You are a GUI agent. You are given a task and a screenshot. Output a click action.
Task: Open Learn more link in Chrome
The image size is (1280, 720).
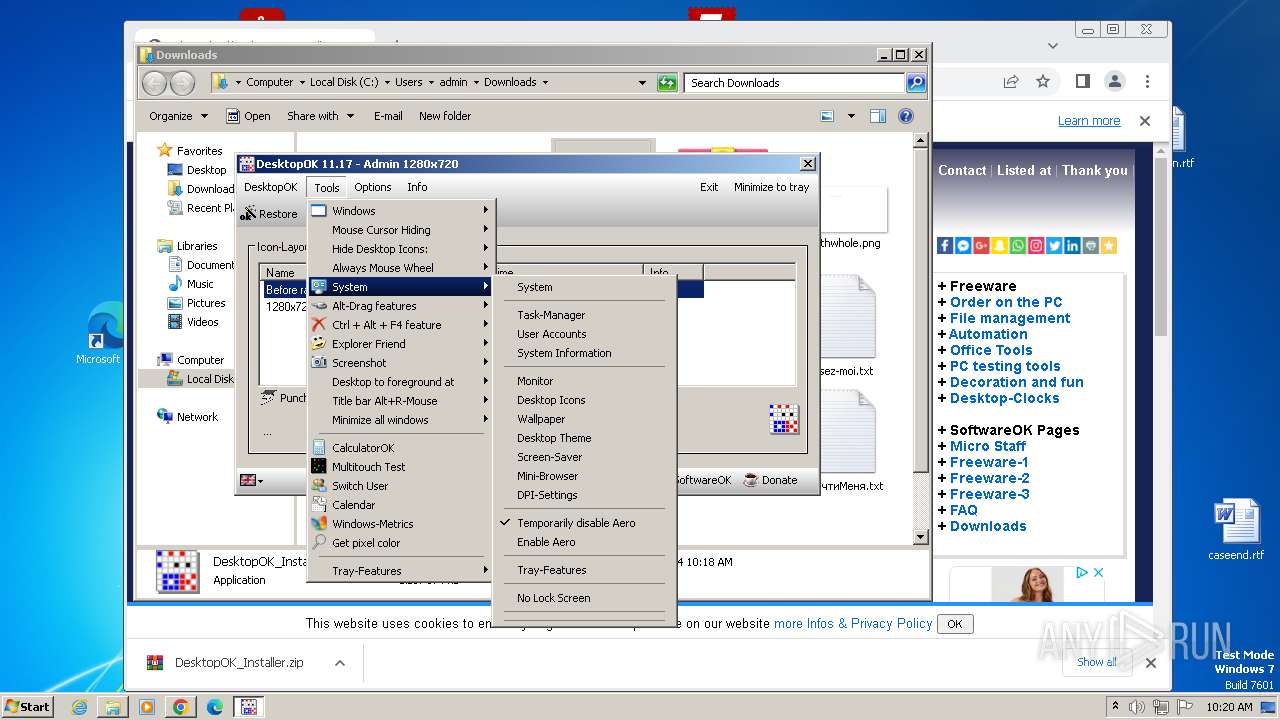[x=1089, y=121]
